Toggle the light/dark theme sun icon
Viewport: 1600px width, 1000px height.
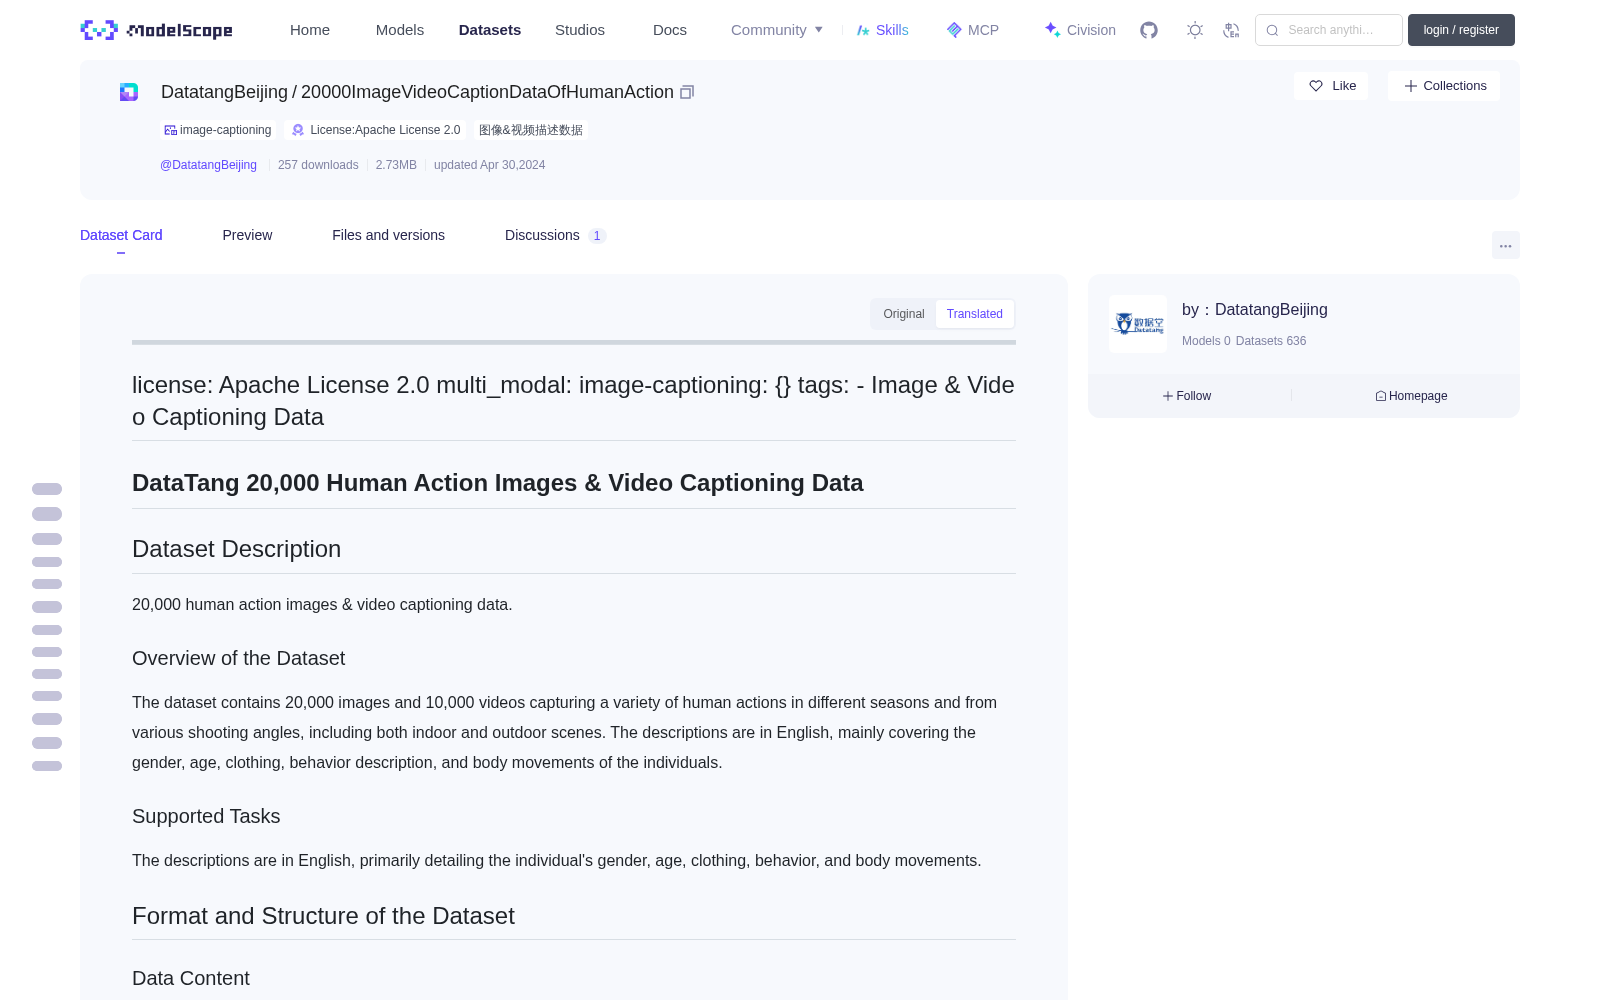[1195, 30]
